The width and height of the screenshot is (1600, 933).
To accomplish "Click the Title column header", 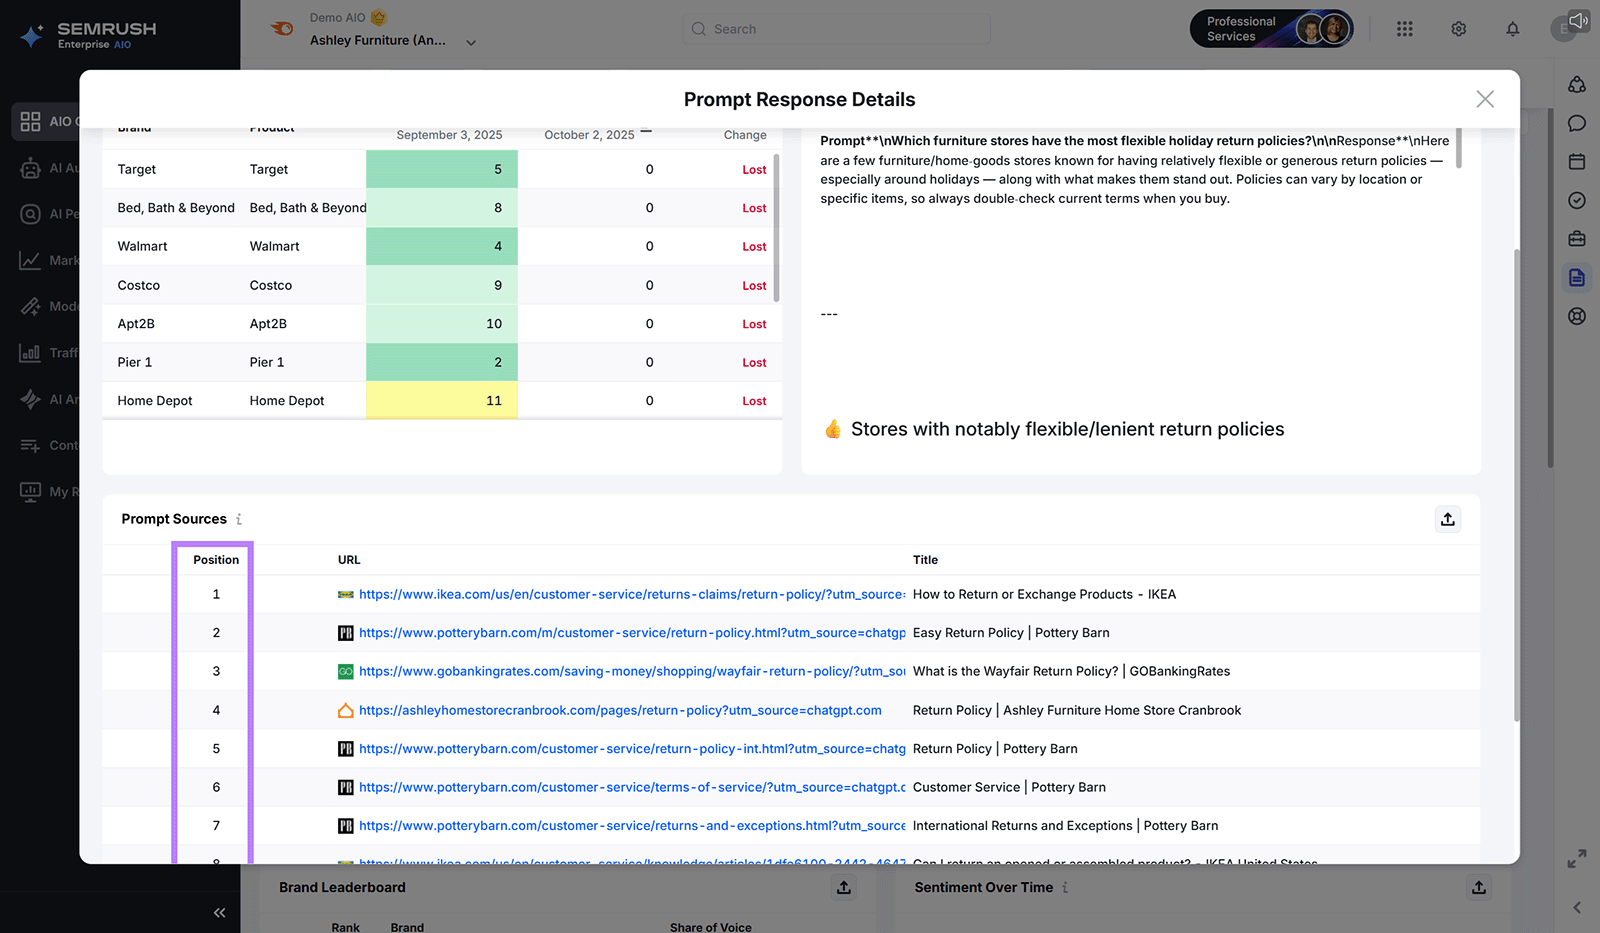I will [925, 560].
